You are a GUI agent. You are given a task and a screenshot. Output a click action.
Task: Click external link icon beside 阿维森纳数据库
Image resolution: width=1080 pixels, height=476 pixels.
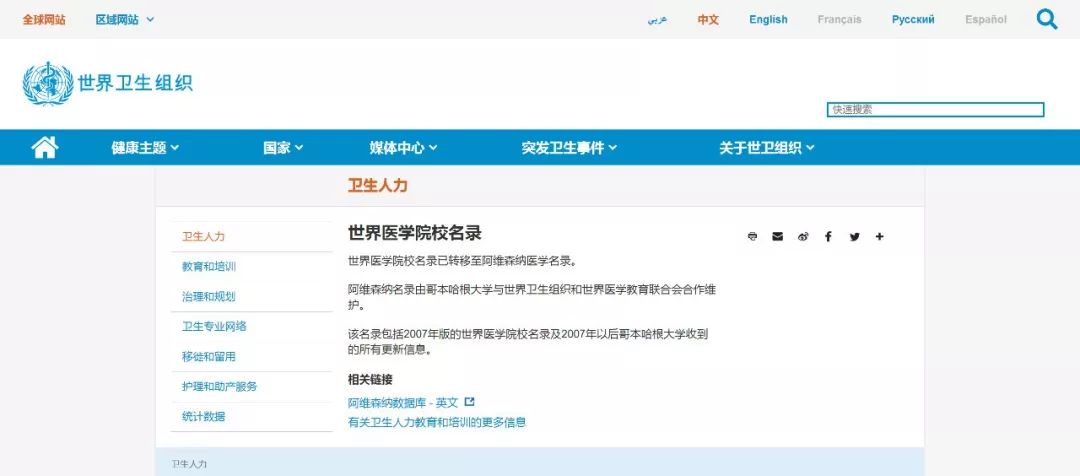pyautogui.click(x=469, y=402)
